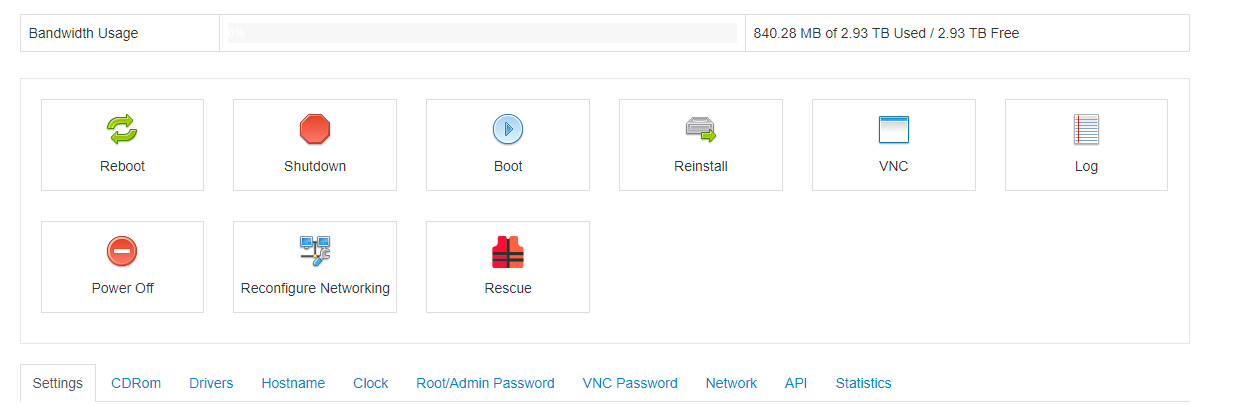Open VNC console window icon
Screen dimensions: 1239x405
(x=893, y=129)
